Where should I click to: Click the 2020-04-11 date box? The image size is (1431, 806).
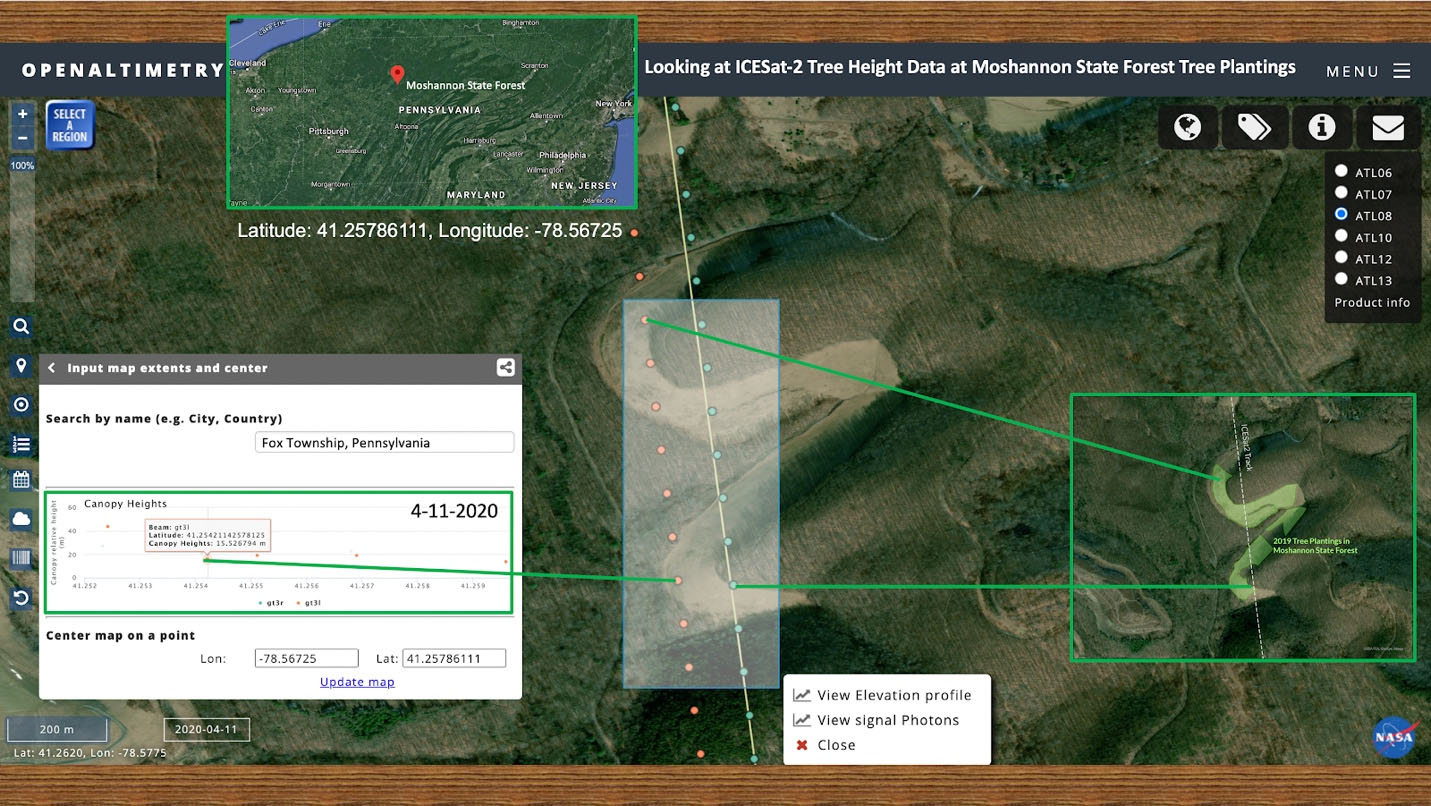coord(207,729)
